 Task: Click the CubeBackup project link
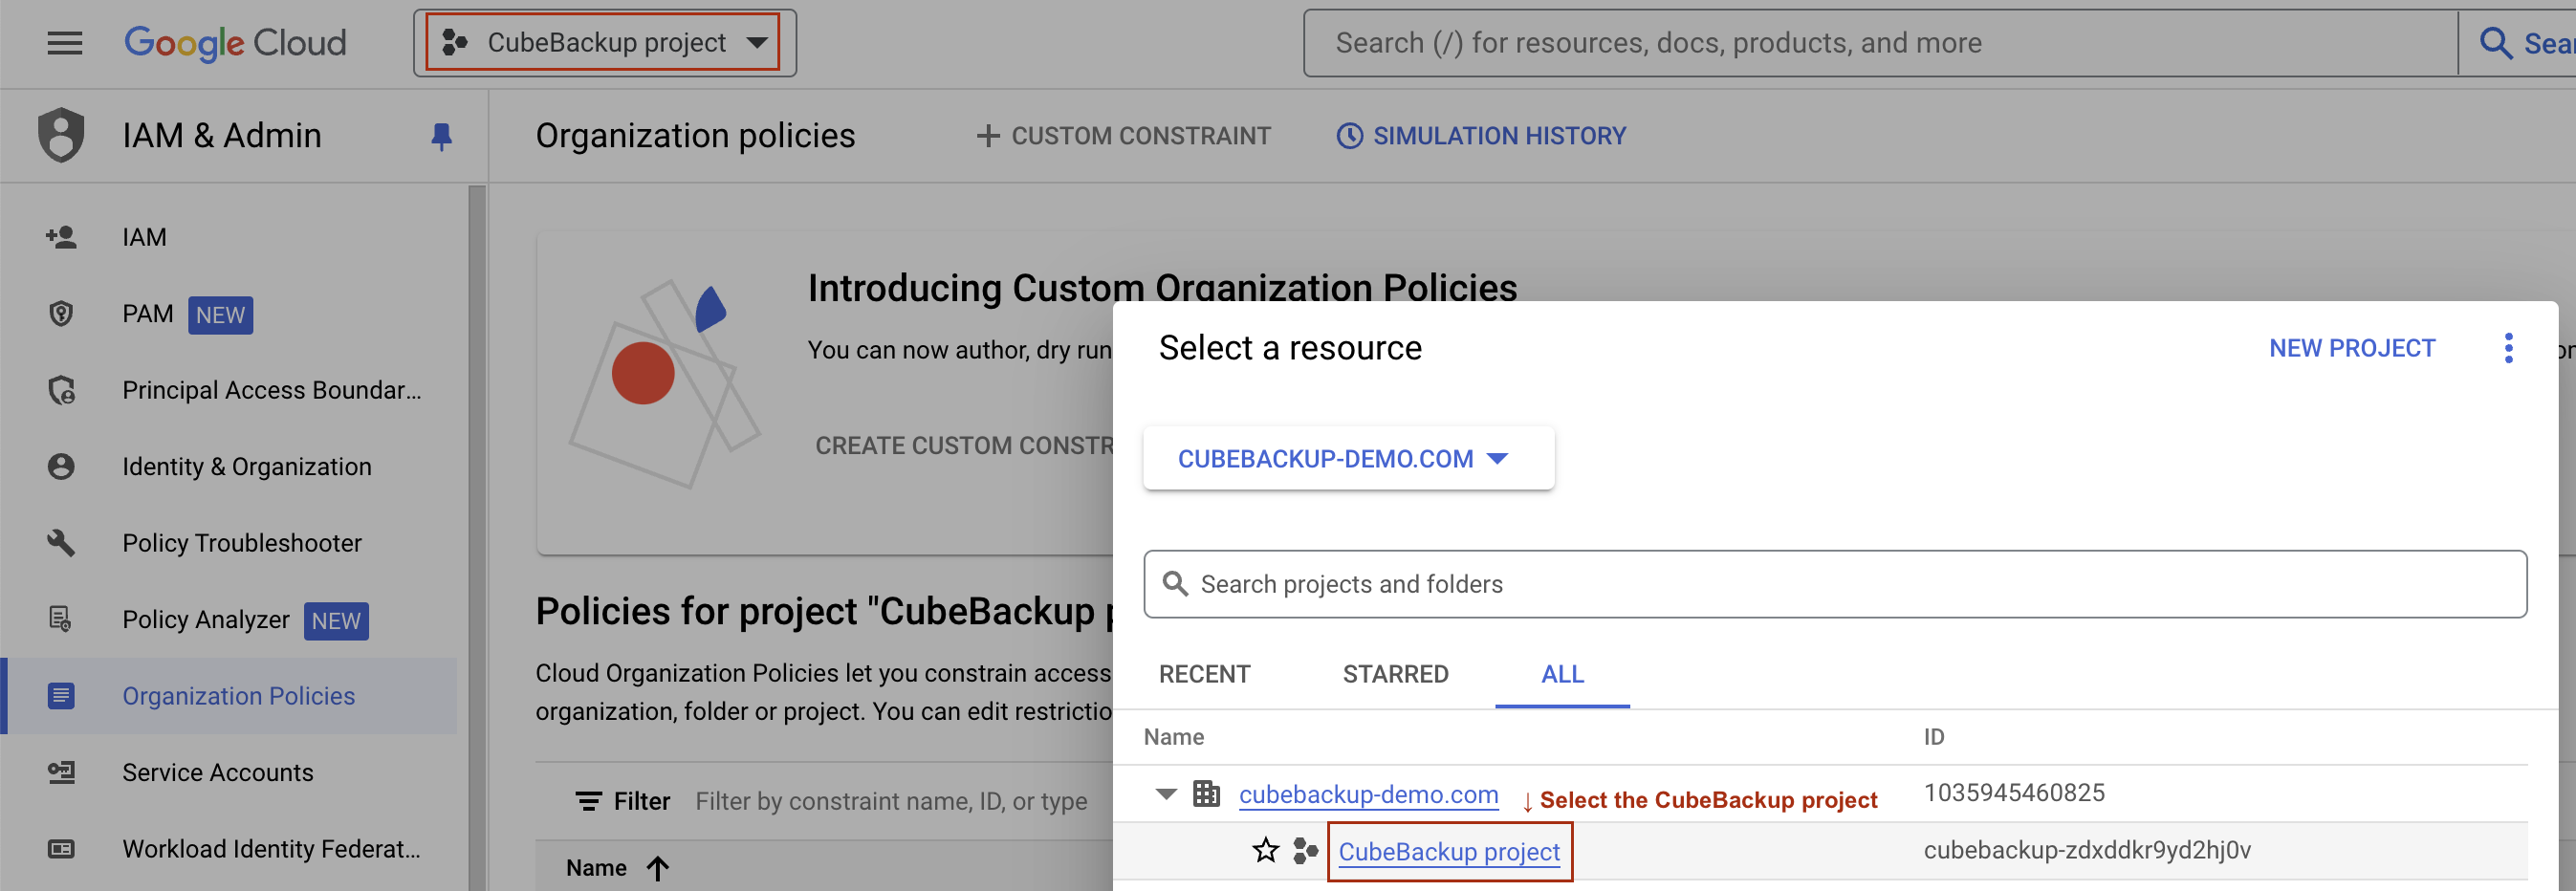[x=1448, y=852]
